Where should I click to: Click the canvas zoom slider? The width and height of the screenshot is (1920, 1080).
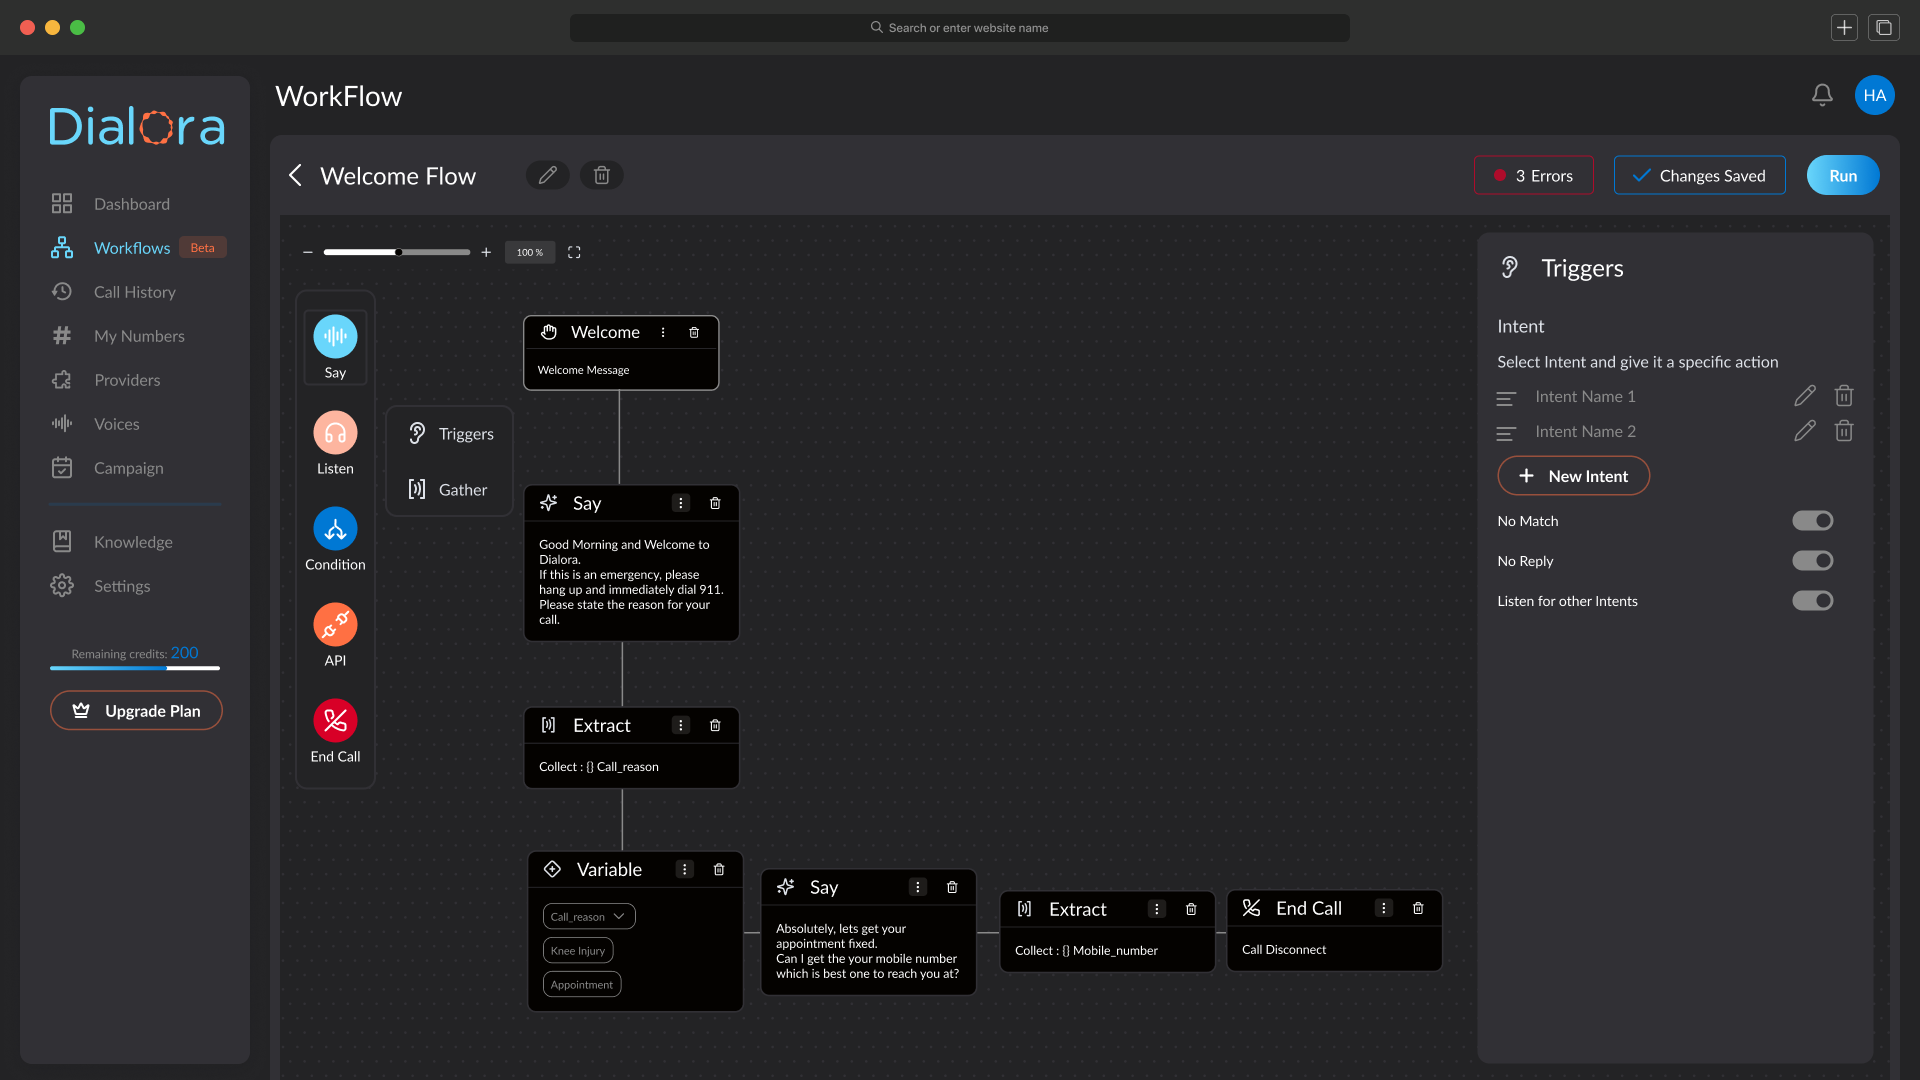(397, 252)
